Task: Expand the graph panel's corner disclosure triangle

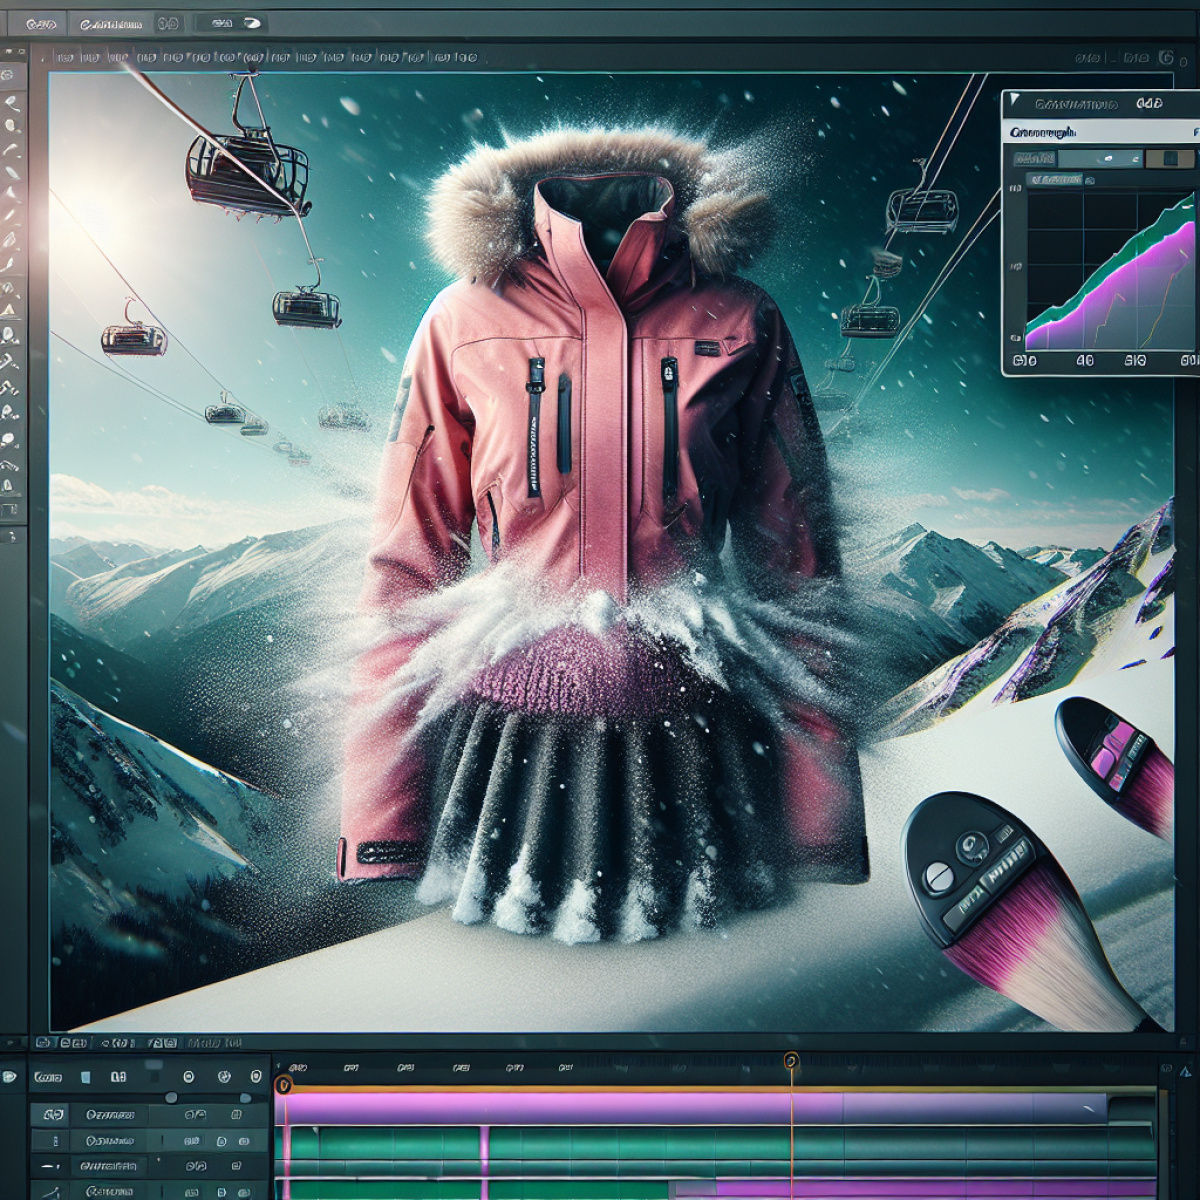Action: click(1014, 99)
